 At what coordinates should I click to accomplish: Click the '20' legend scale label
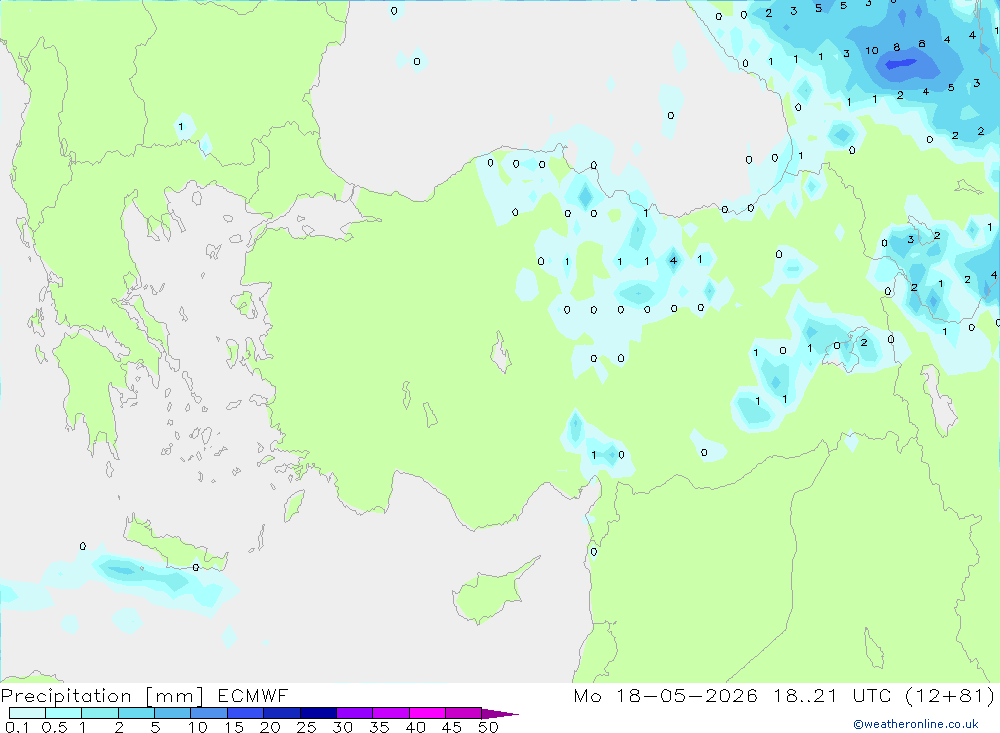(270, 727)
